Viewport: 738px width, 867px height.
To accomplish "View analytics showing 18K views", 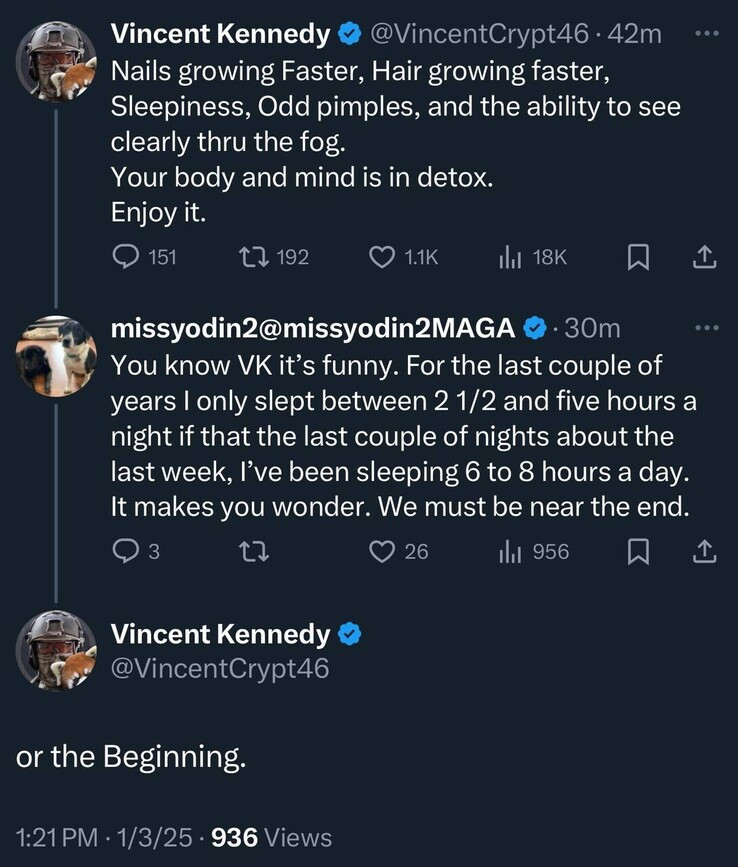I will pyautogui.click(x=512, y=257).
